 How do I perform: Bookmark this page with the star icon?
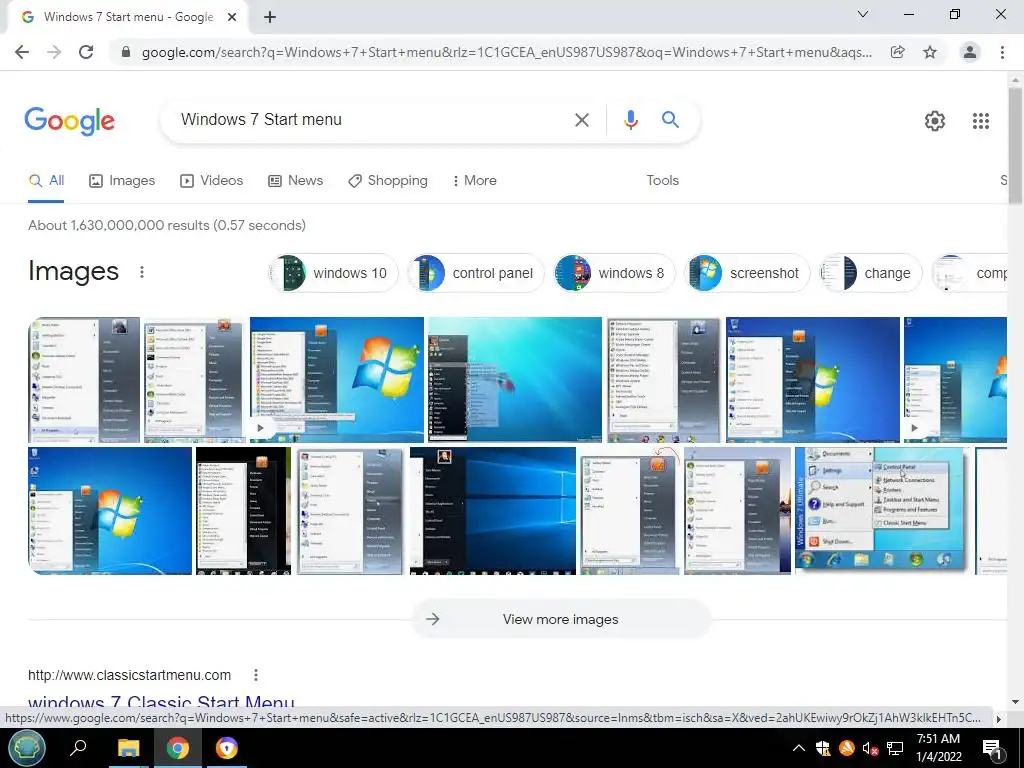tap(930, 52)
